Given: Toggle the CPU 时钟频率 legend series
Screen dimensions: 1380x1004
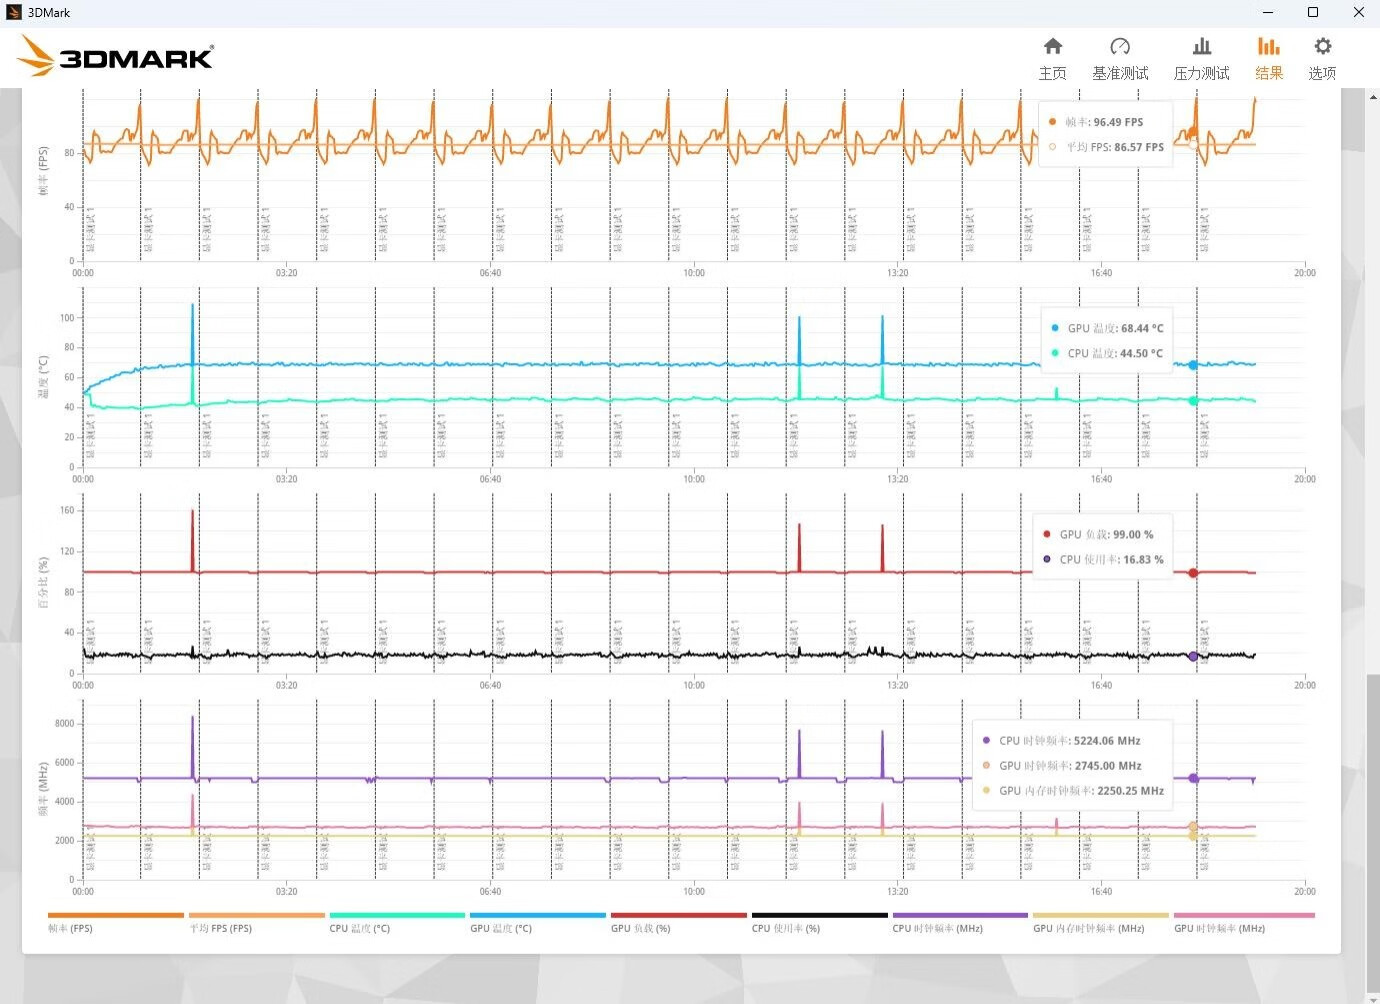Looking at the screenshot, I should tap(960, 921).
